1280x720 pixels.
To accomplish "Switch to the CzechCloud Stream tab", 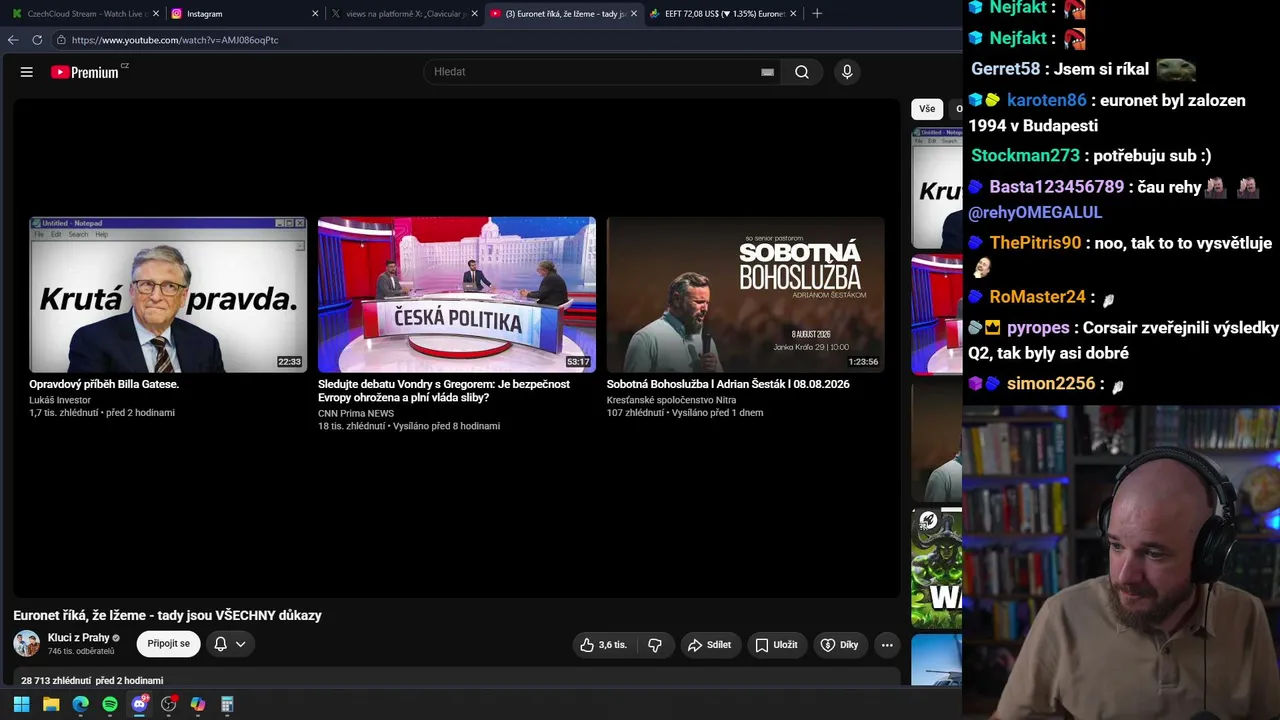I will tap(84, 14).
